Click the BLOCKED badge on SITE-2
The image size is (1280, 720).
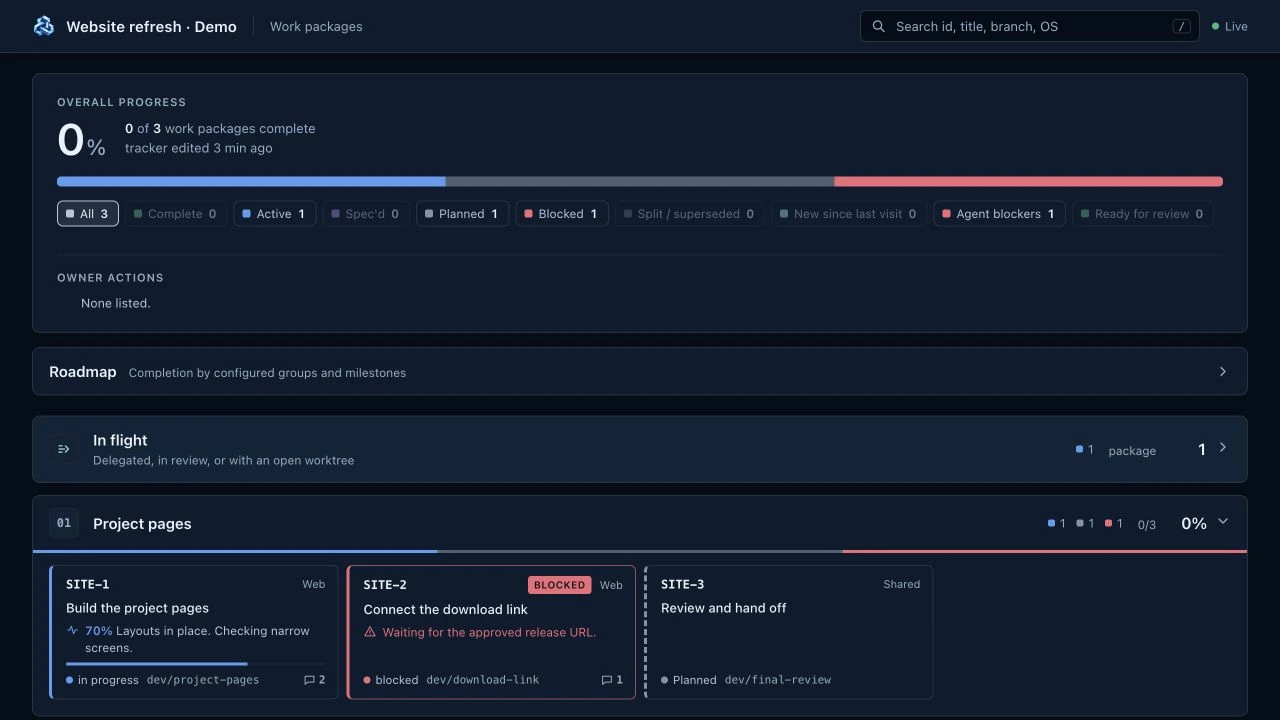click(x=560, y=585)
